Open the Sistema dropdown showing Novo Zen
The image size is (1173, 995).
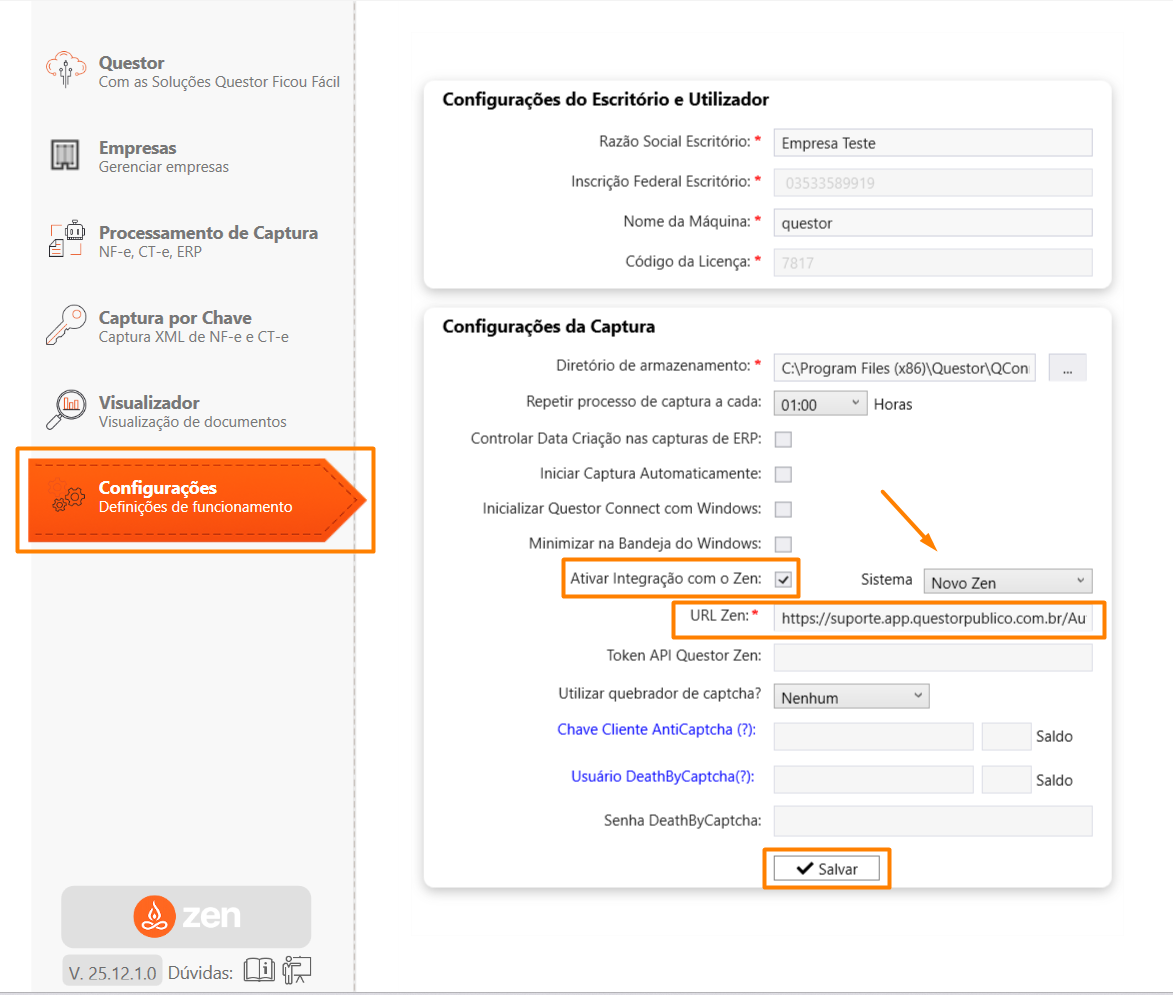click(x=1007, y=582)
